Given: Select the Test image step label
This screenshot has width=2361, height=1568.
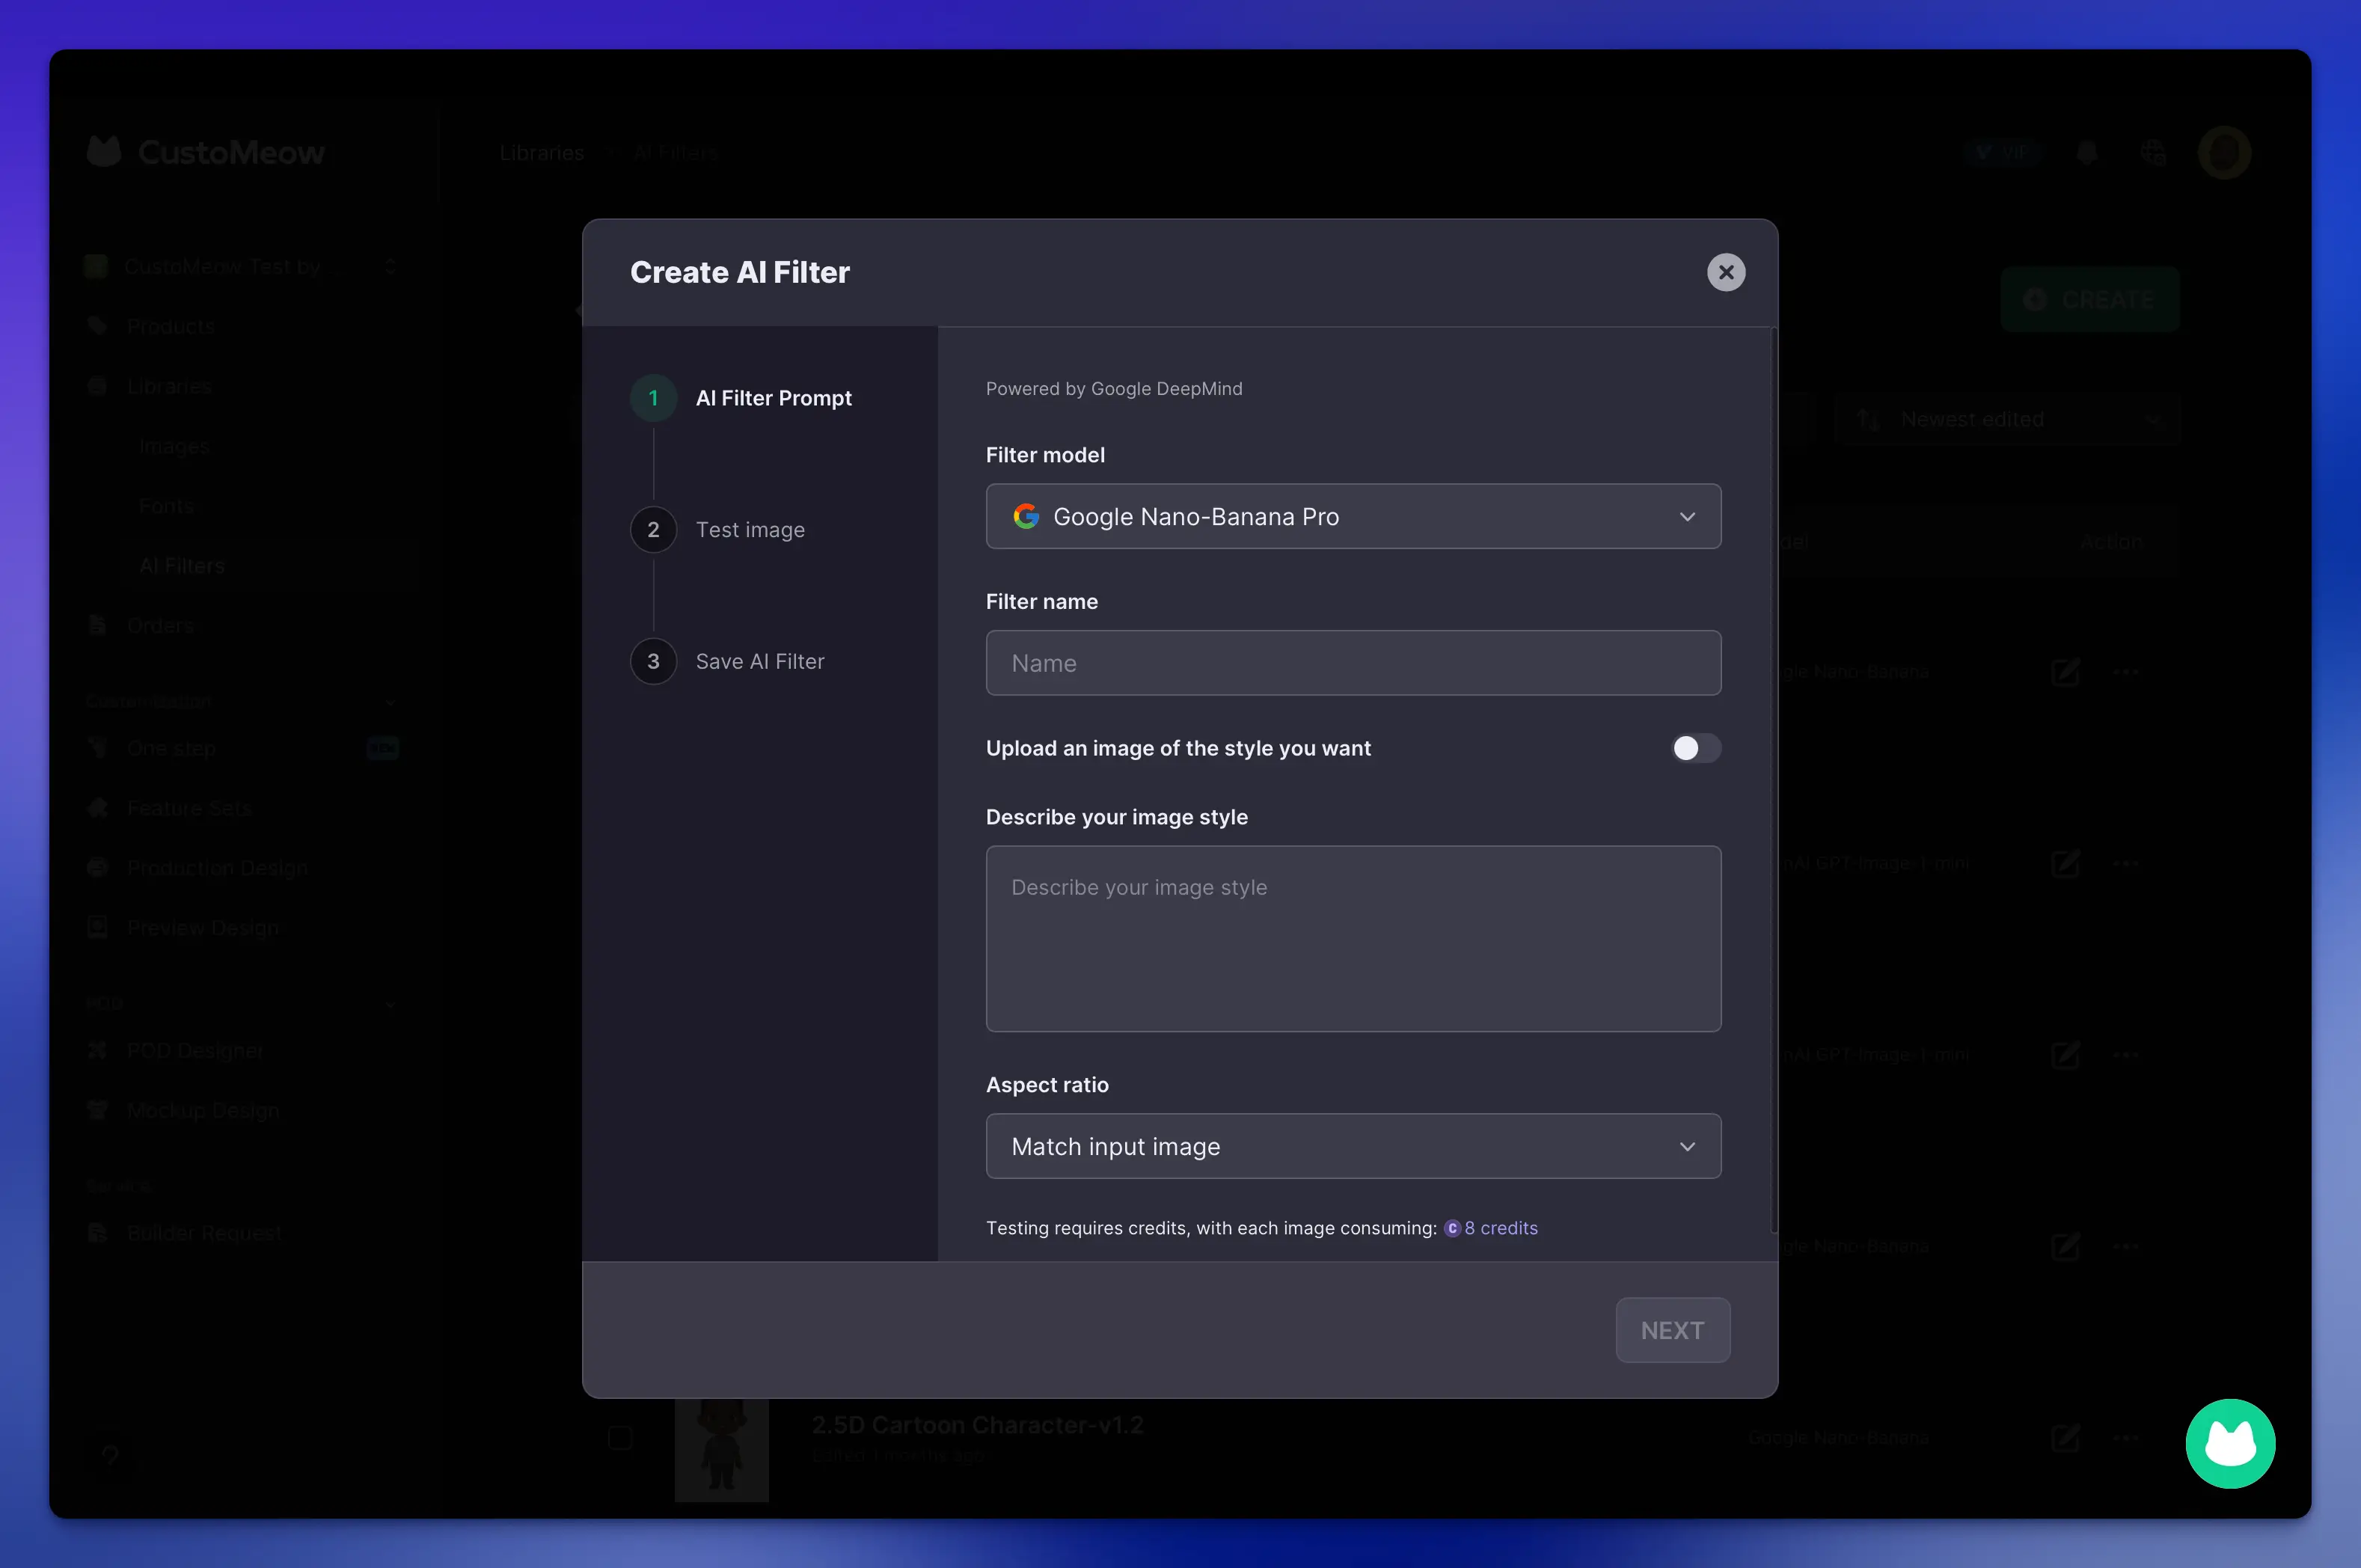Looking at the screenshot, I should (x=750, y=530).
